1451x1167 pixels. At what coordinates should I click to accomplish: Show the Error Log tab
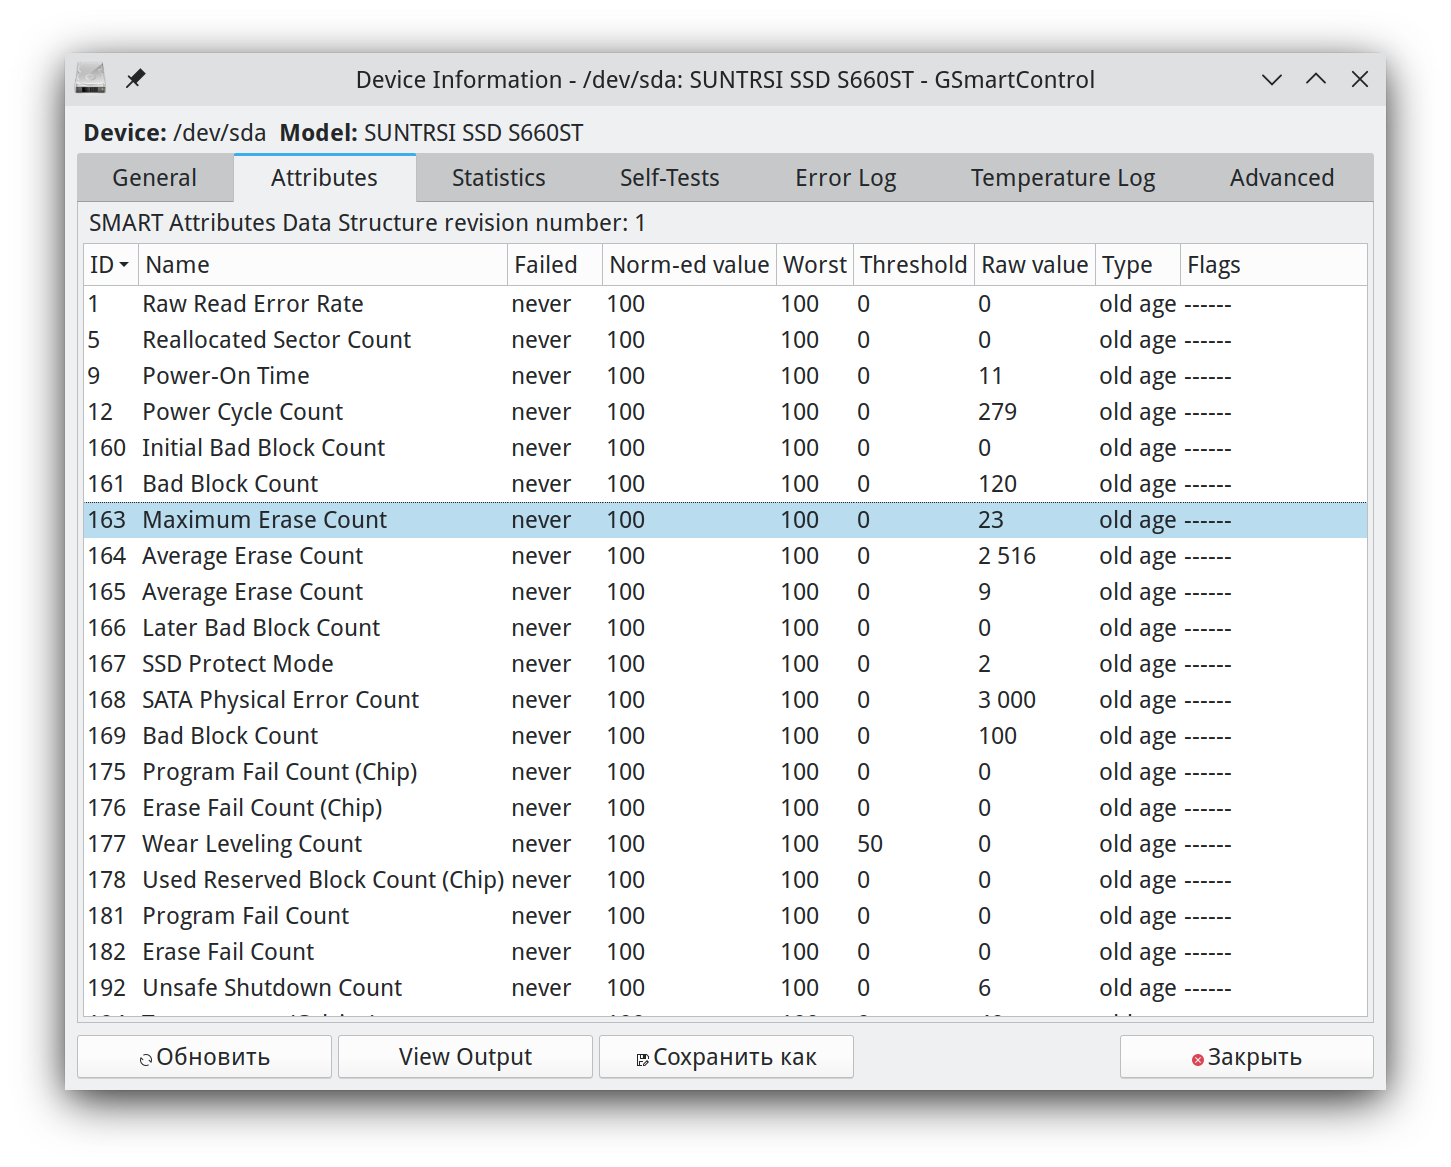pos(846,178)
